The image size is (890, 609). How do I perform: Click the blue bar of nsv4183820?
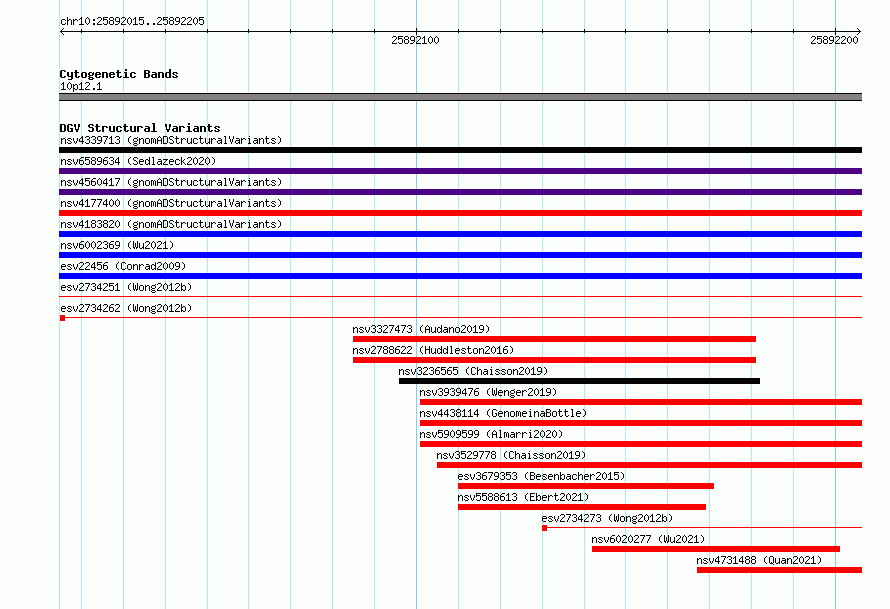pyautogui.click(x=460, y=234)
